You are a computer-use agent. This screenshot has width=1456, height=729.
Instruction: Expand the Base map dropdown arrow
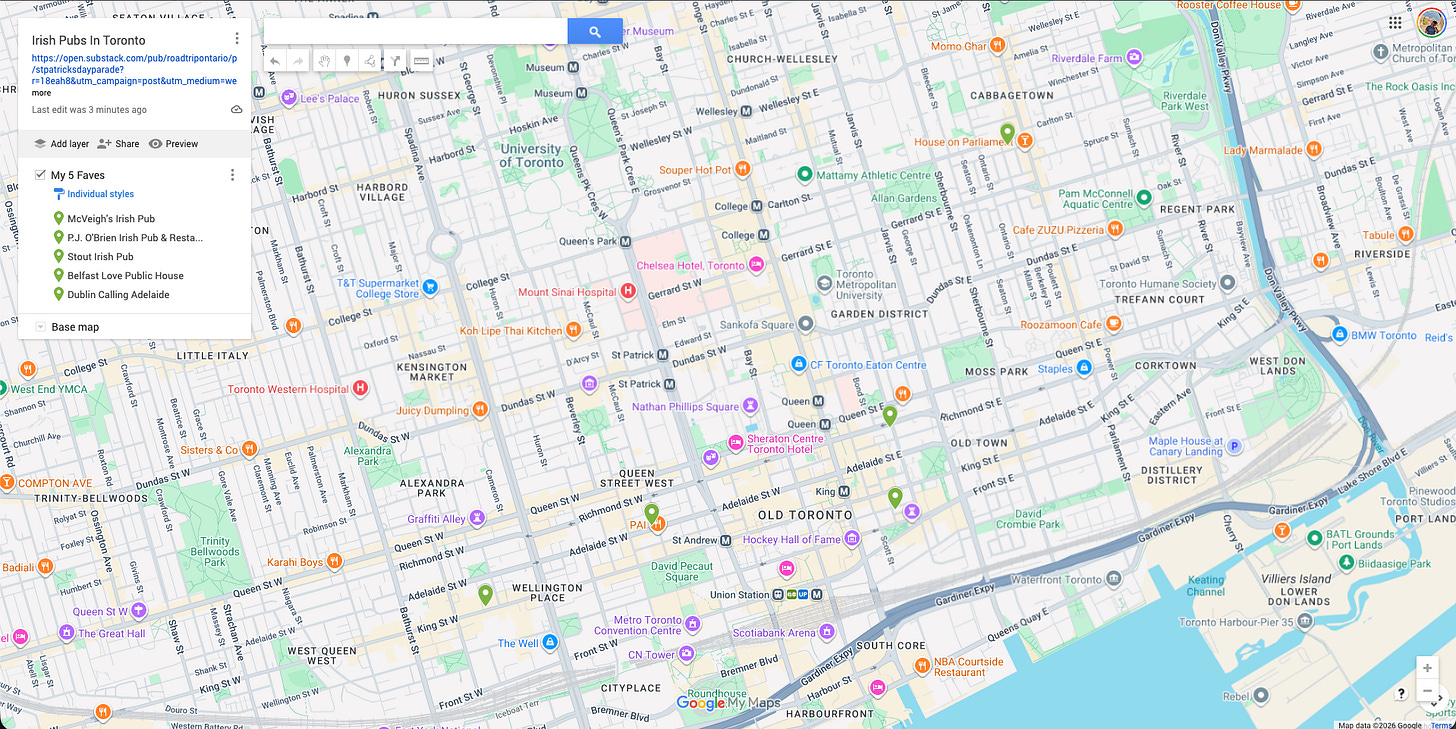point(40,327)
